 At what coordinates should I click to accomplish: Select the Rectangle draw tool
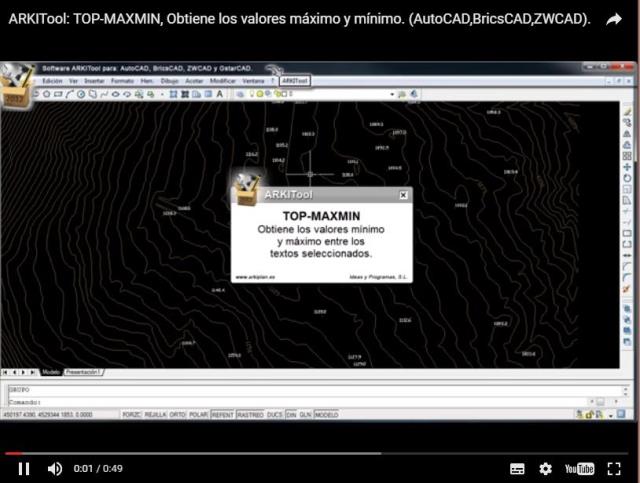pos(58,94)
